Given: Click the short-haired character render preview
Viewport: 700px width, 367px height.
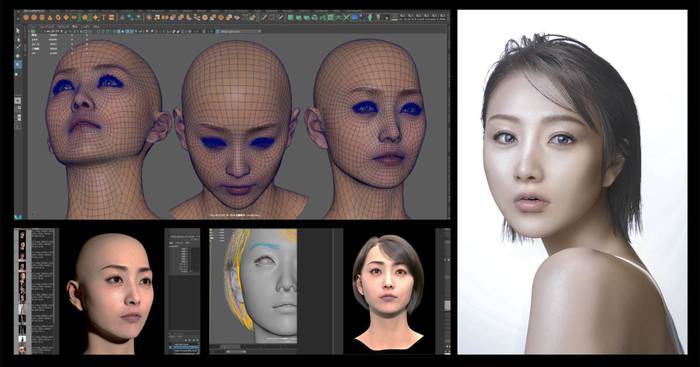Looking at the screenshot, I should coord(388,293).
